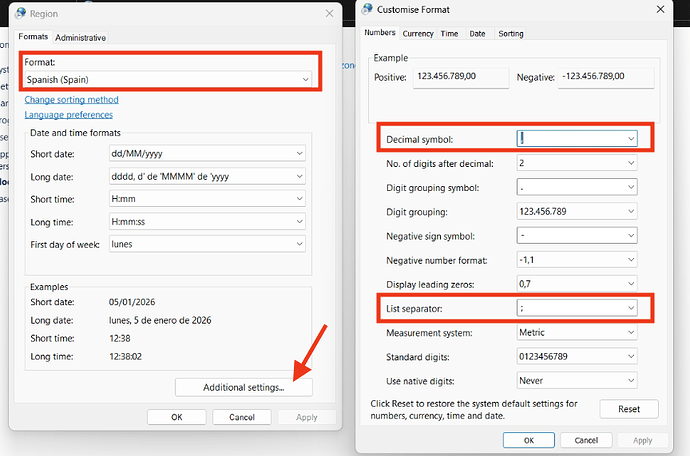
Task: Open the Measurement system dropdown
Action: 576,332
